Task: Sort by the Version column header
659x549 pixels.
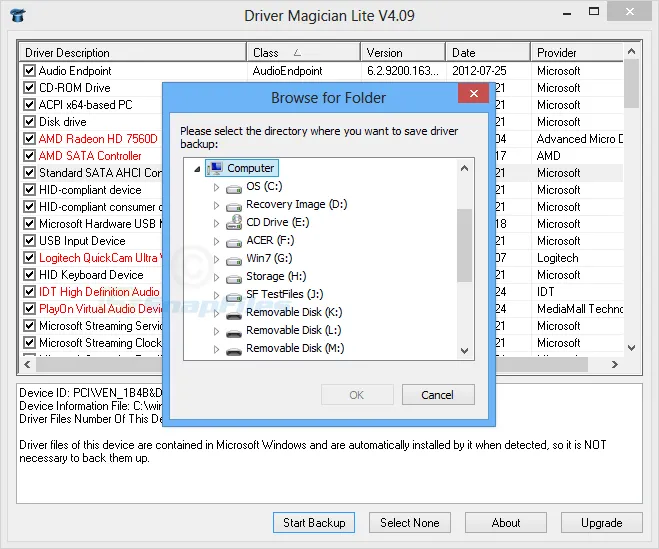Action: click(403, 53)
